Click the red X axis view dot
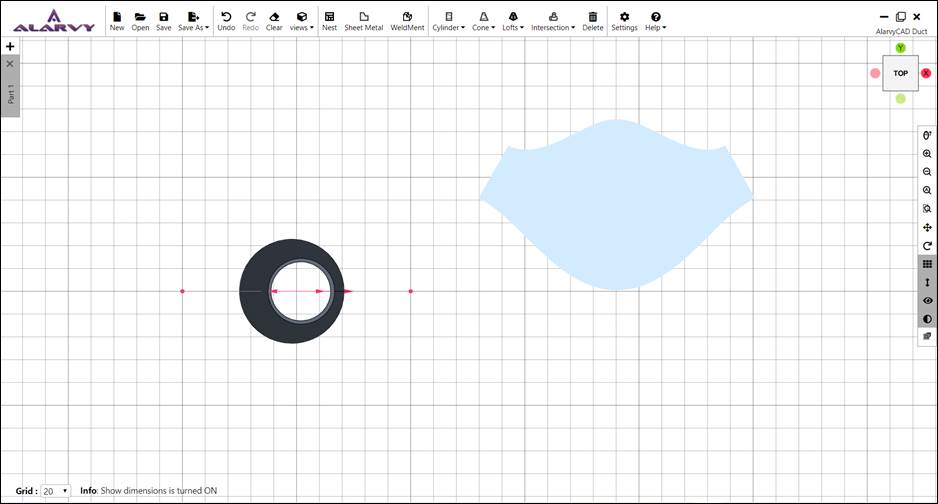The image size is (938, 504). pos(926,73)
